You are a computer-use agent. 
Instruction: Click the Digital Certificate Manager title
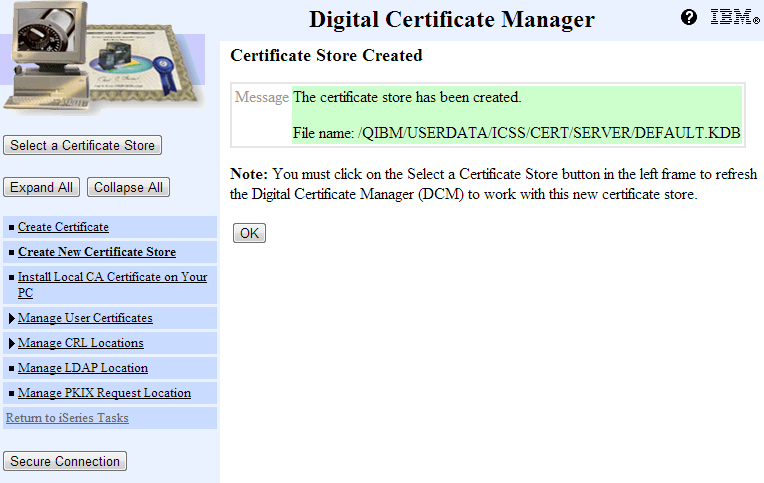click(452, 19)
